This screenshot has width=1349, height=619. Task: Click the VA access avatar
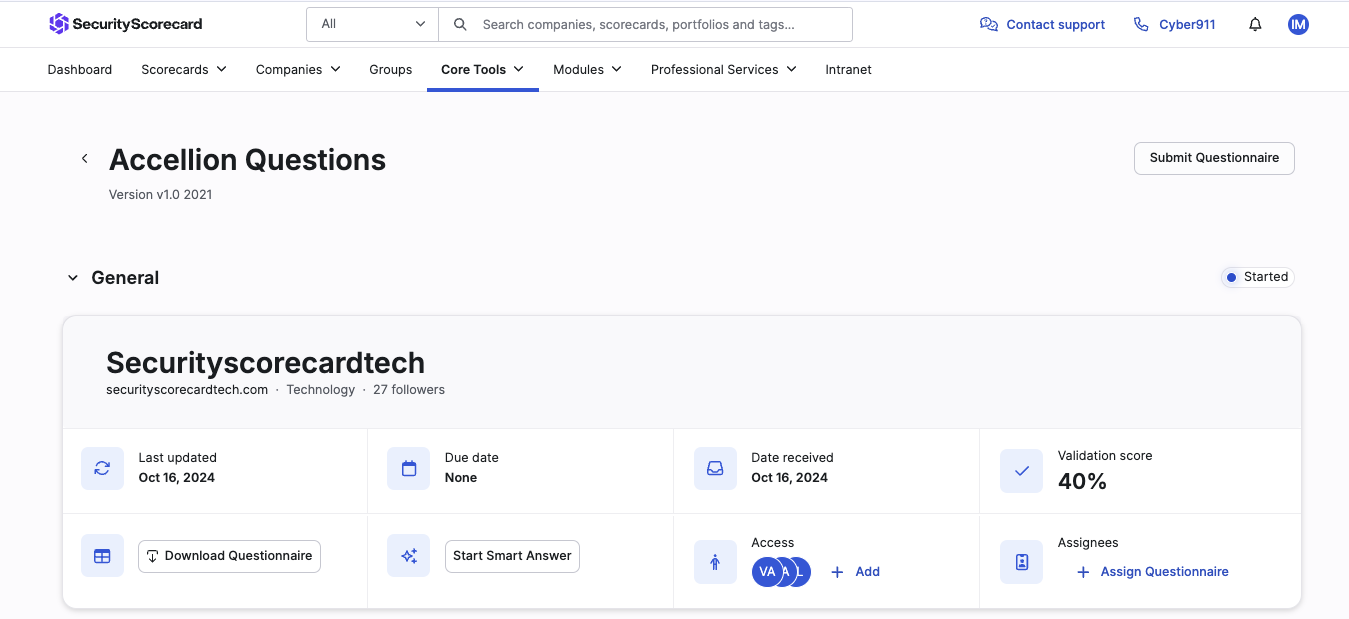pos(767,572)
